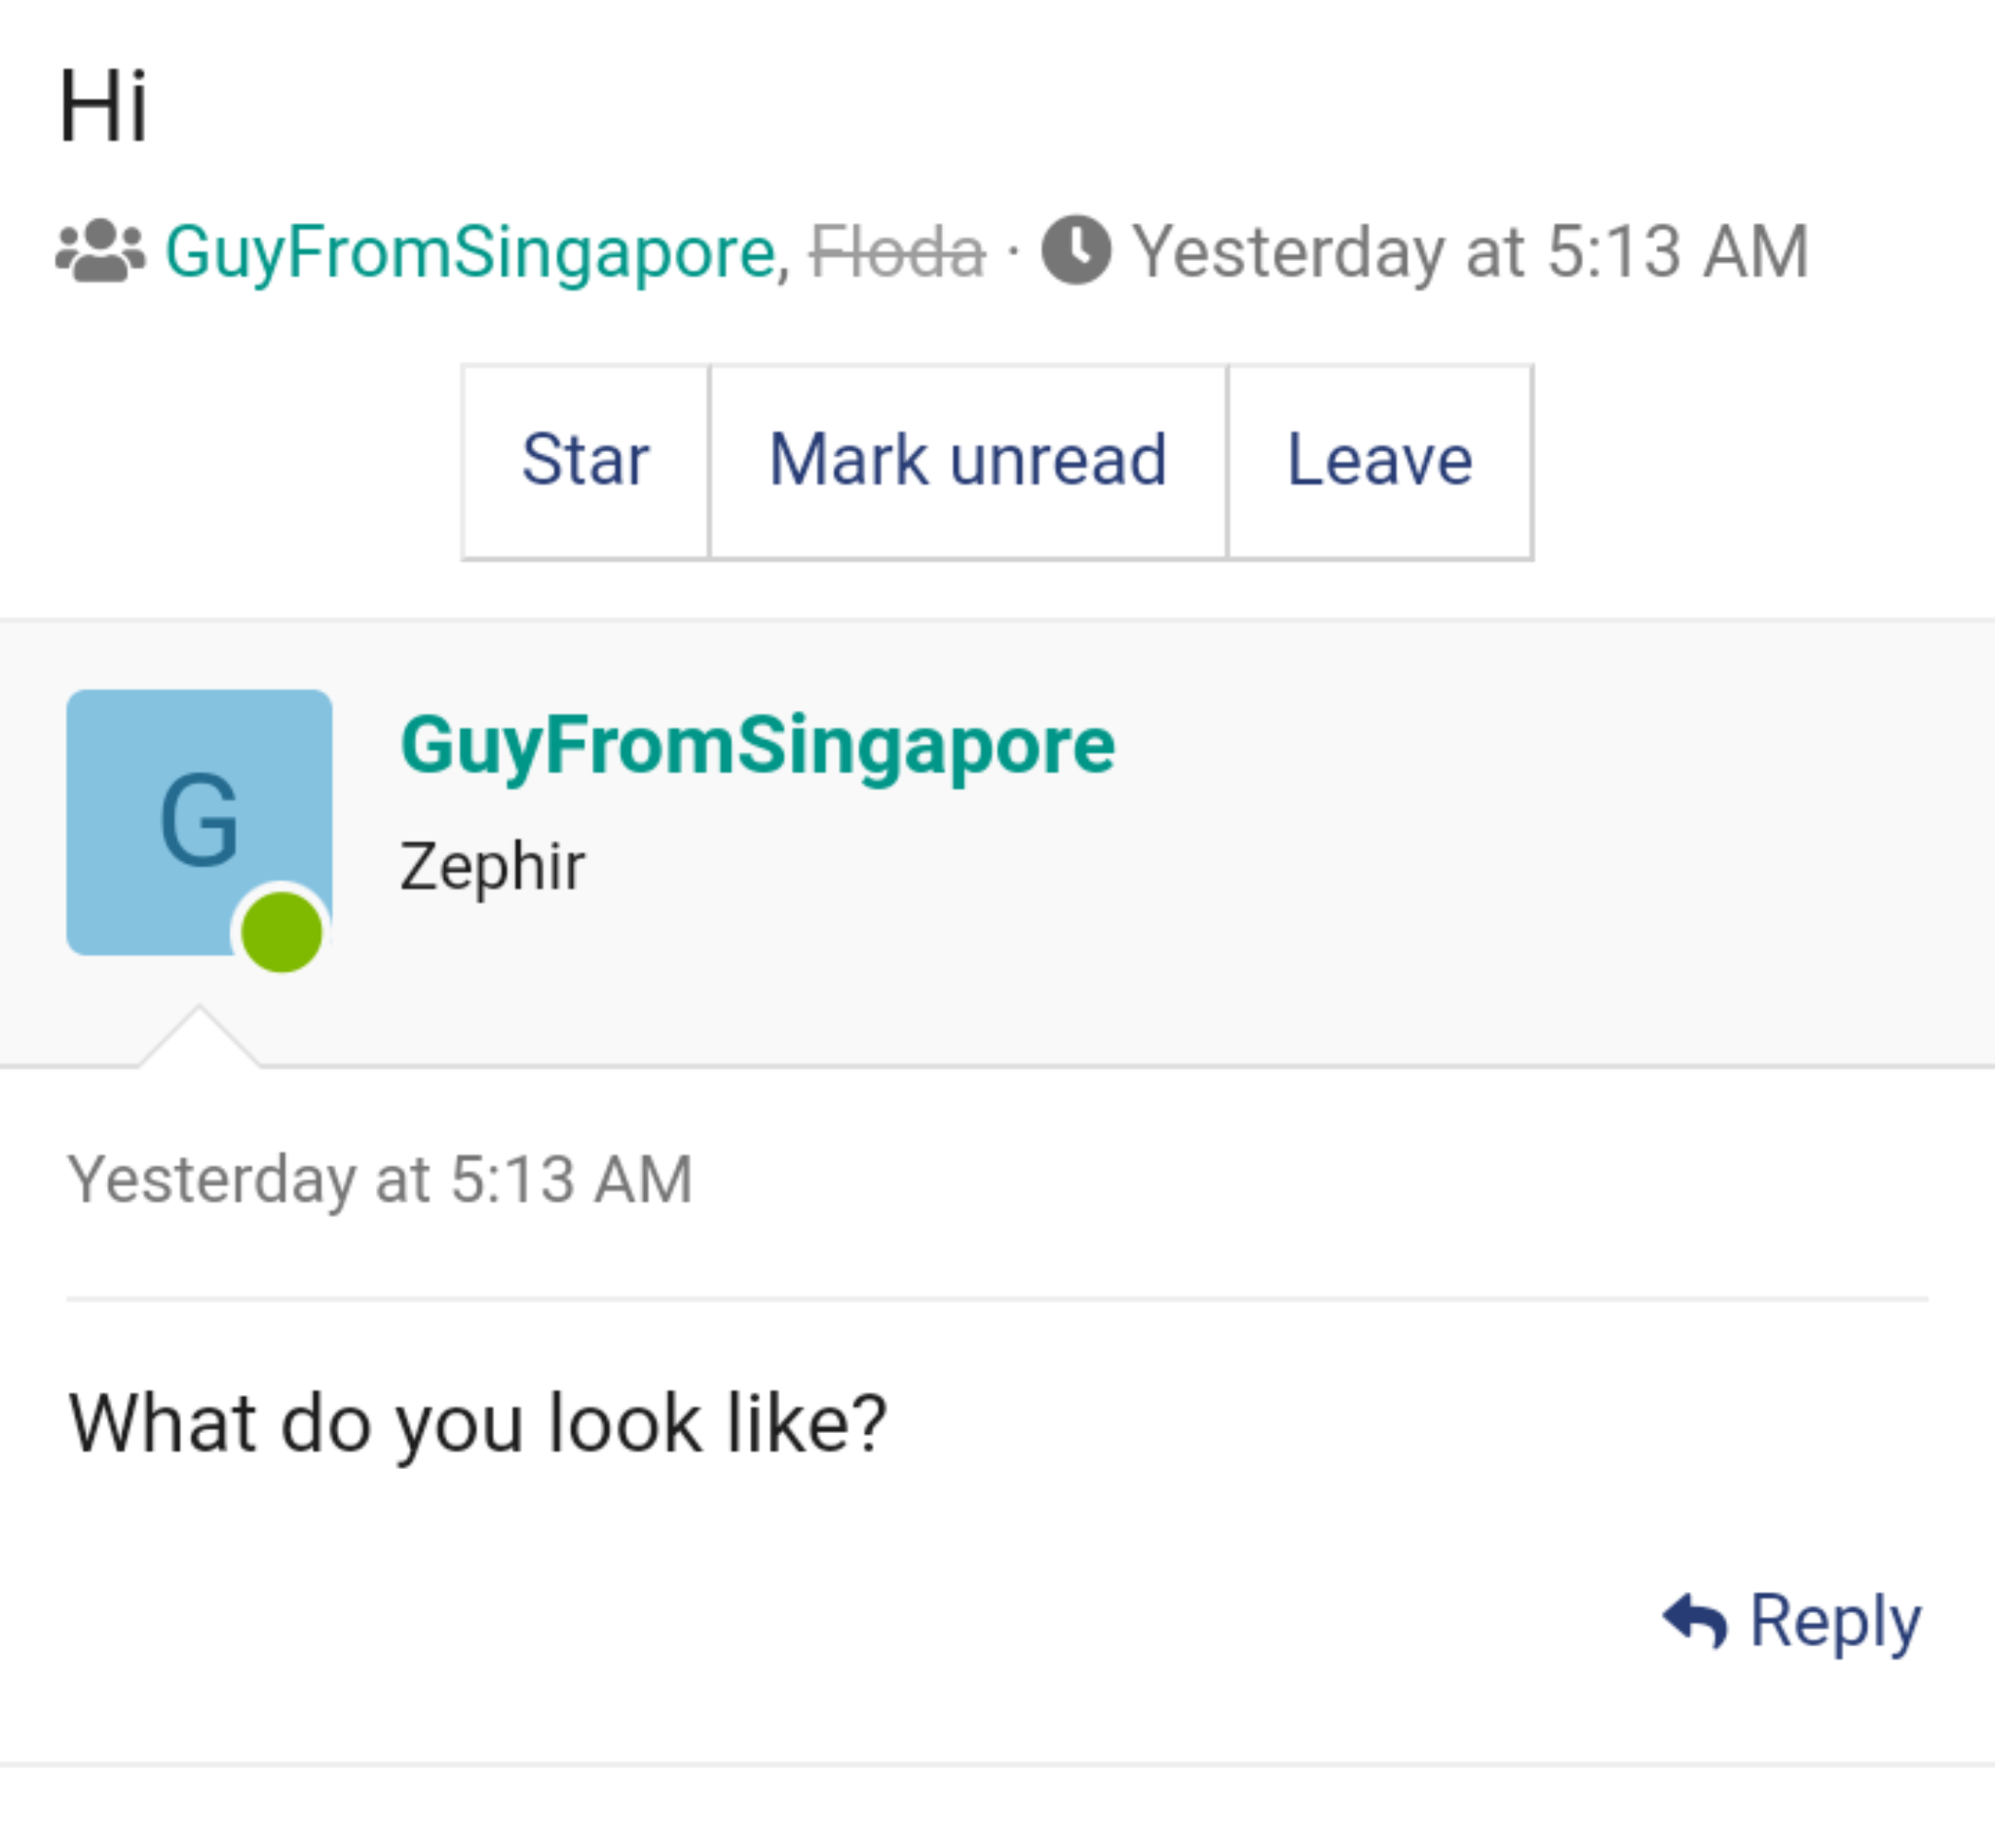Image resolution: width=1995 pixels, height=1848 pixels.
Task: Star this conversation
Action: (x=585, y=461)
